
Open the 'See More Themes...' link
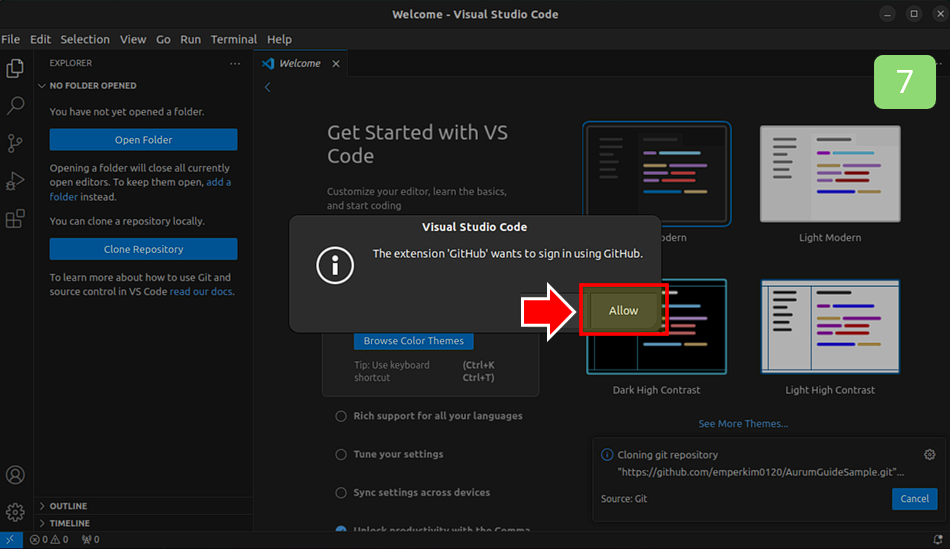[x=743, y=424]
